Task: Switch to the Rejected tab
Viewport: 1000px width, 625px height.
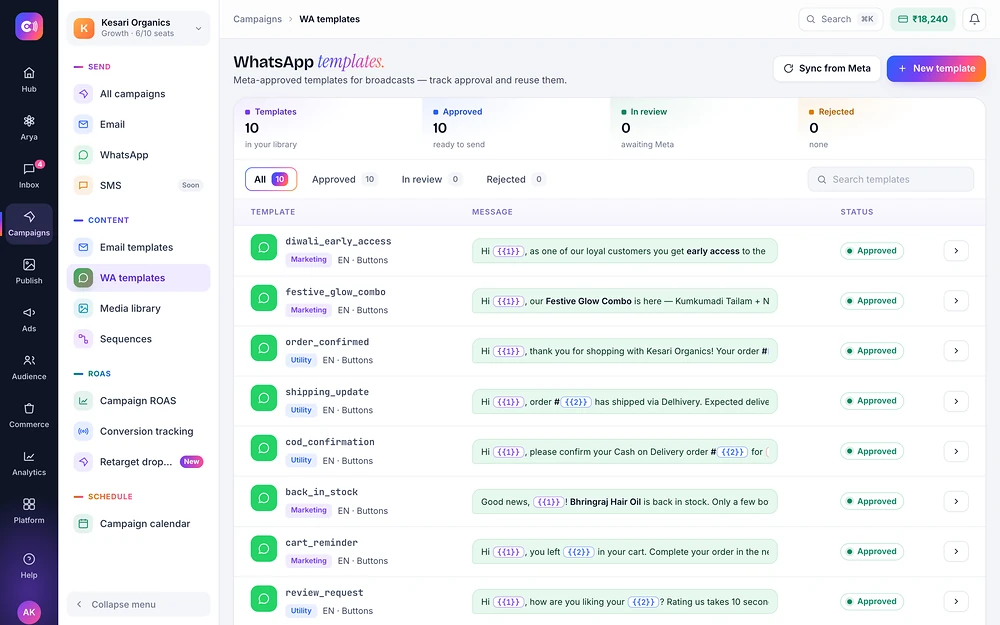Action: [515, 179]
